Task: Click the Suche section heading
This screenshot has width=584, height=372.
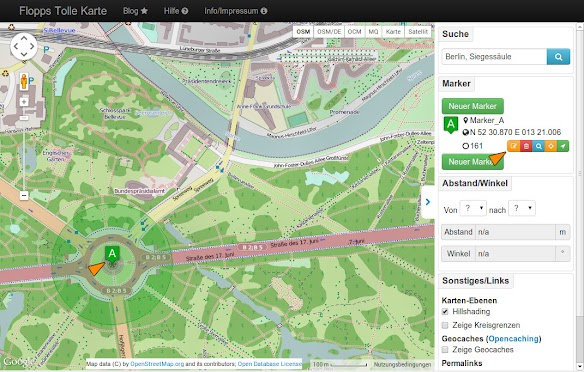Action: (456, 34)
